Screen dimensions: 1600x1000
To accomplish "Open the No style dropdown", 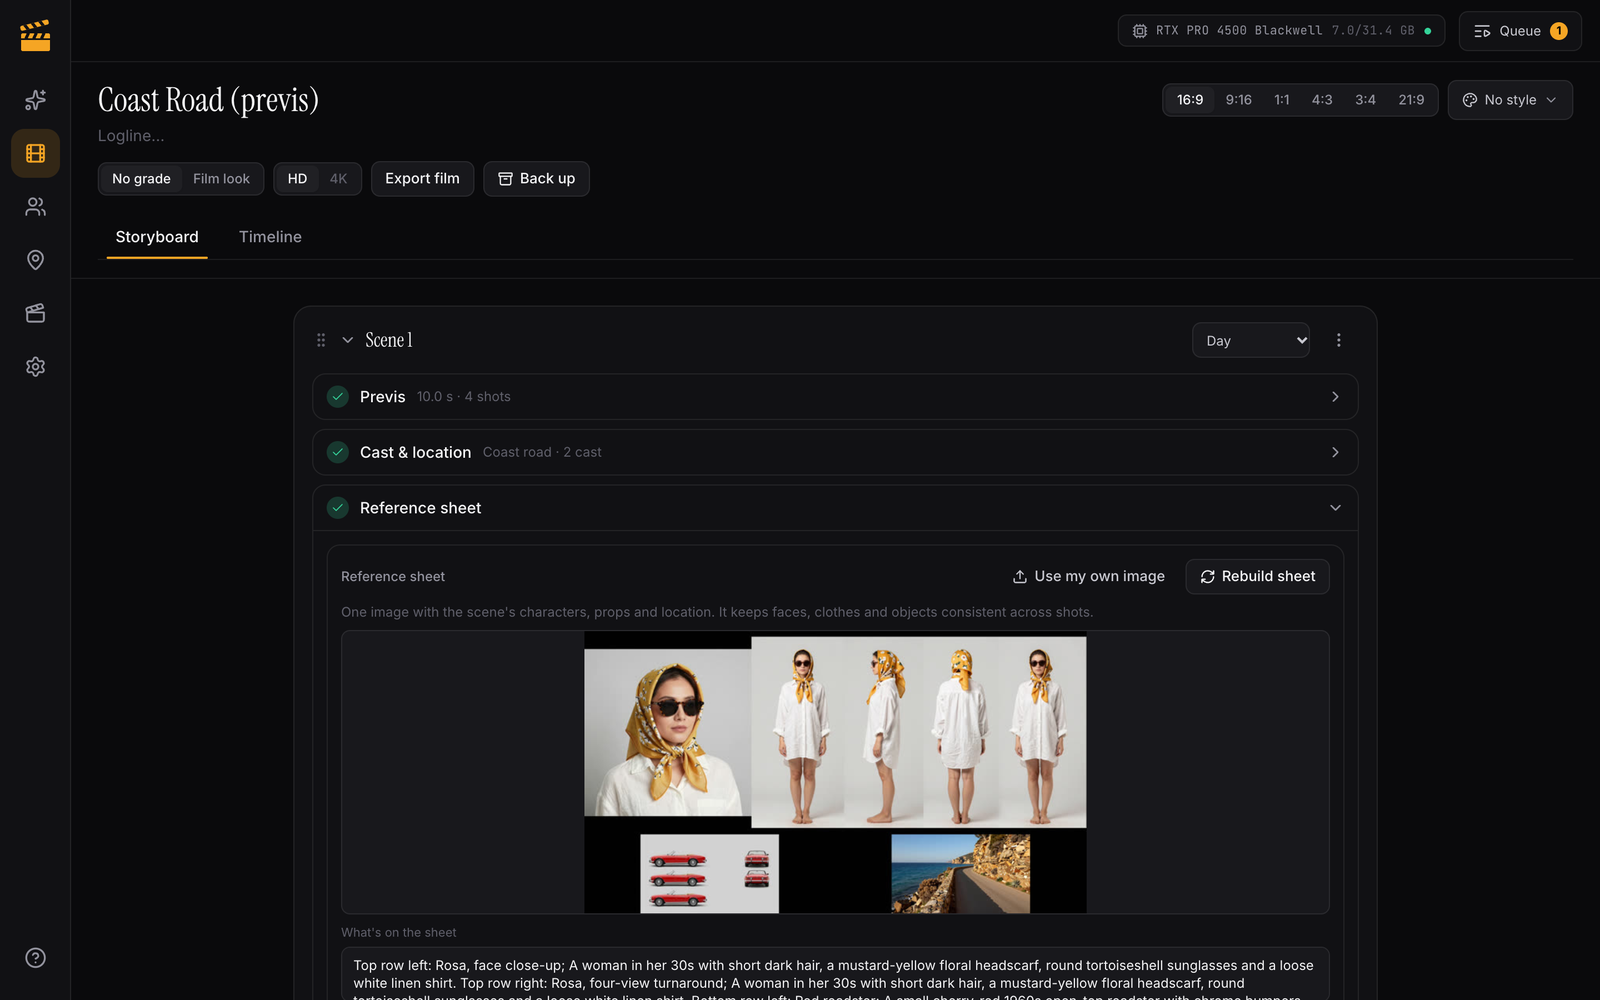I will point(1510,100).
